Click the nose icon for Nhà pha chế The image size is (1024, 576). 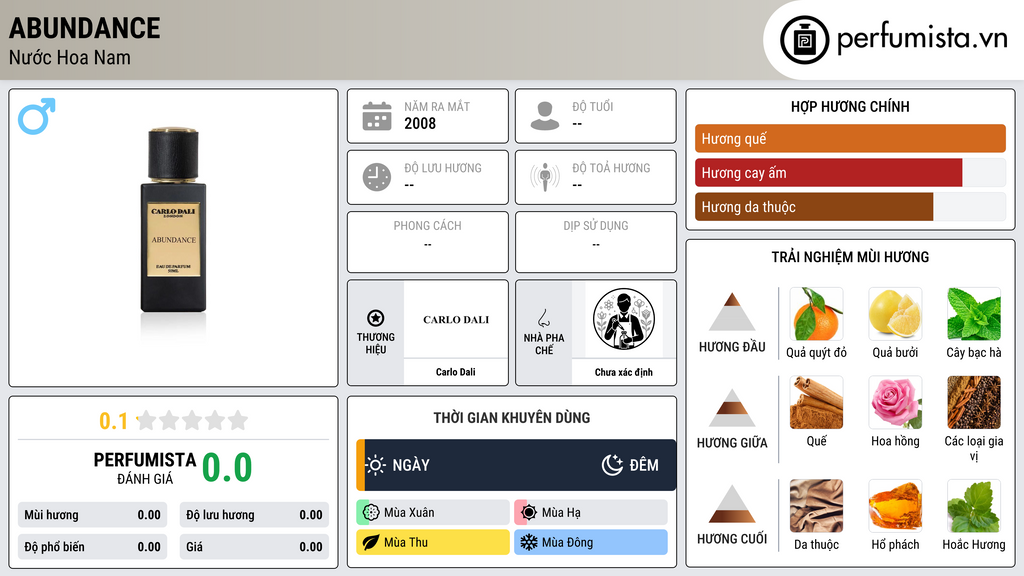543,318
